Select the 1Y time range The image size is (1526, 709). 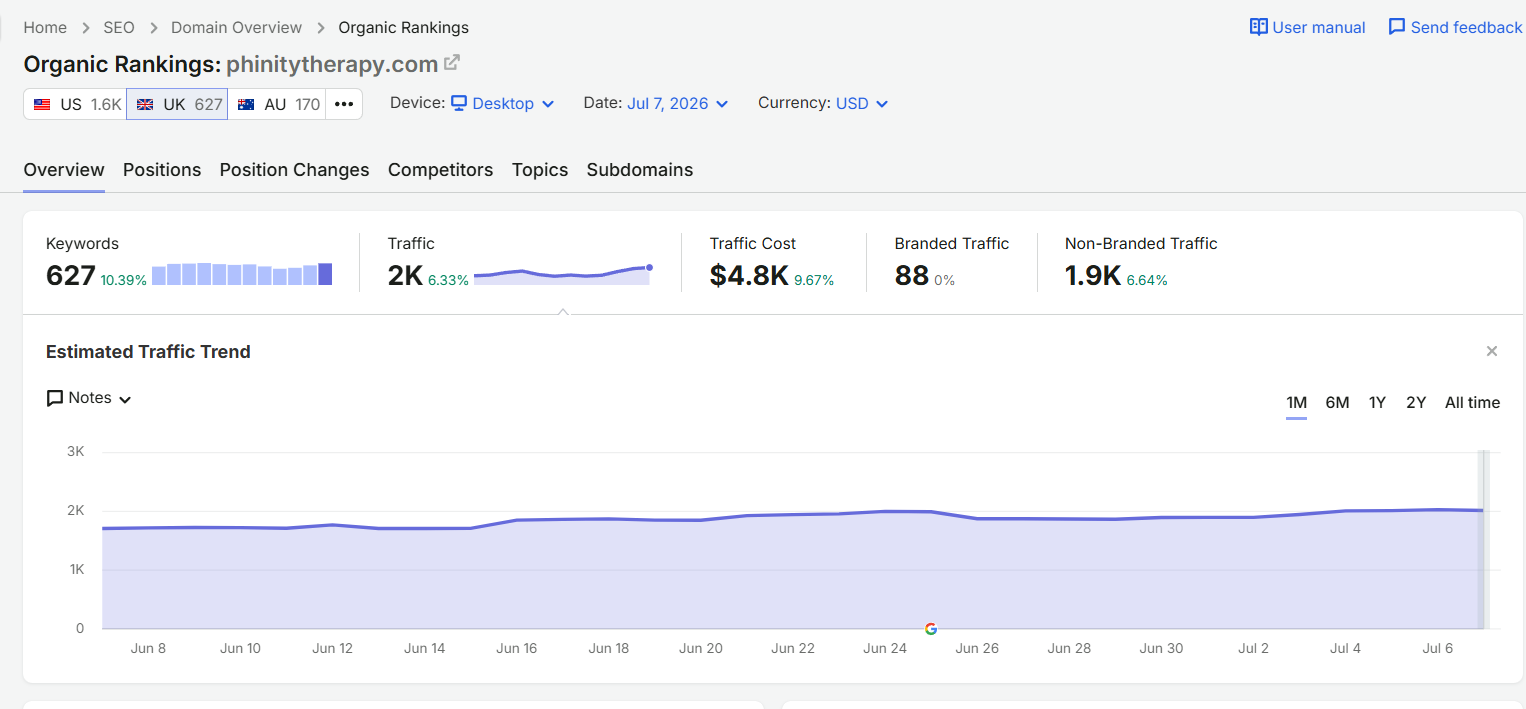[x=1377, y=403]
